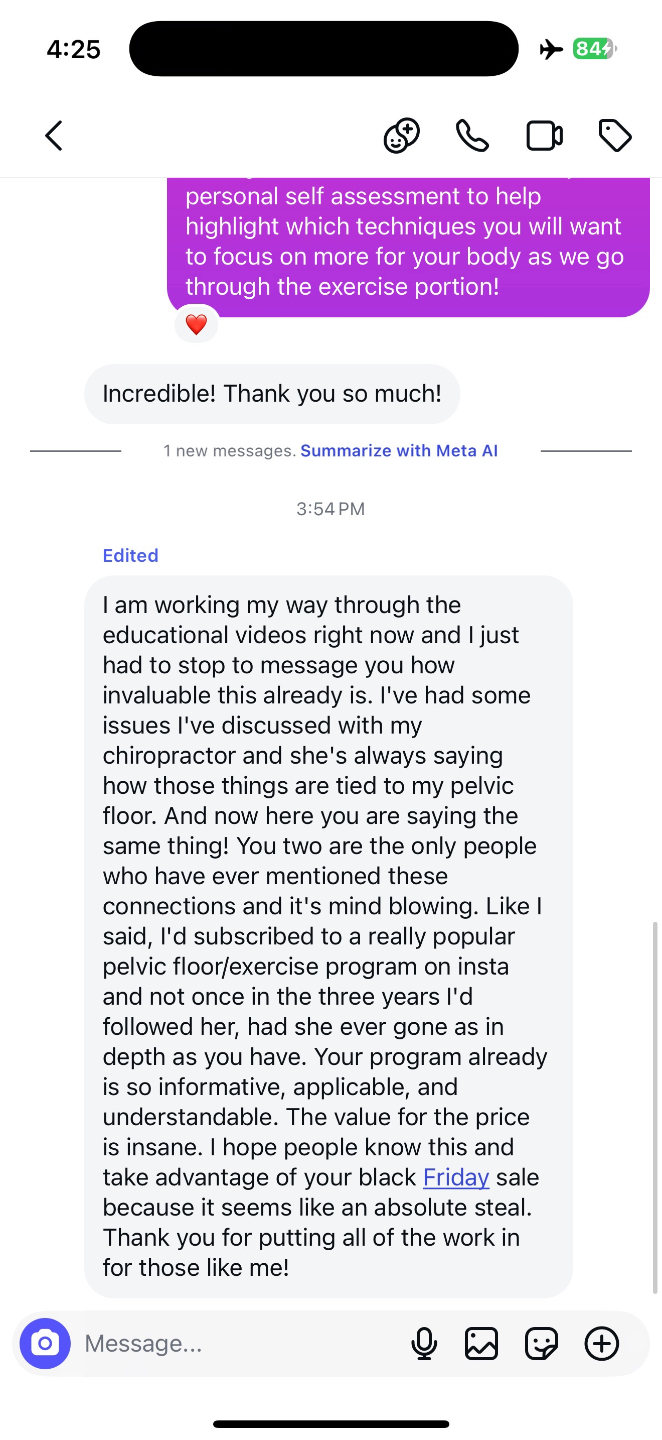Select the long testimonial message bubble
662x1440 pixels.
tap(328, 935)
